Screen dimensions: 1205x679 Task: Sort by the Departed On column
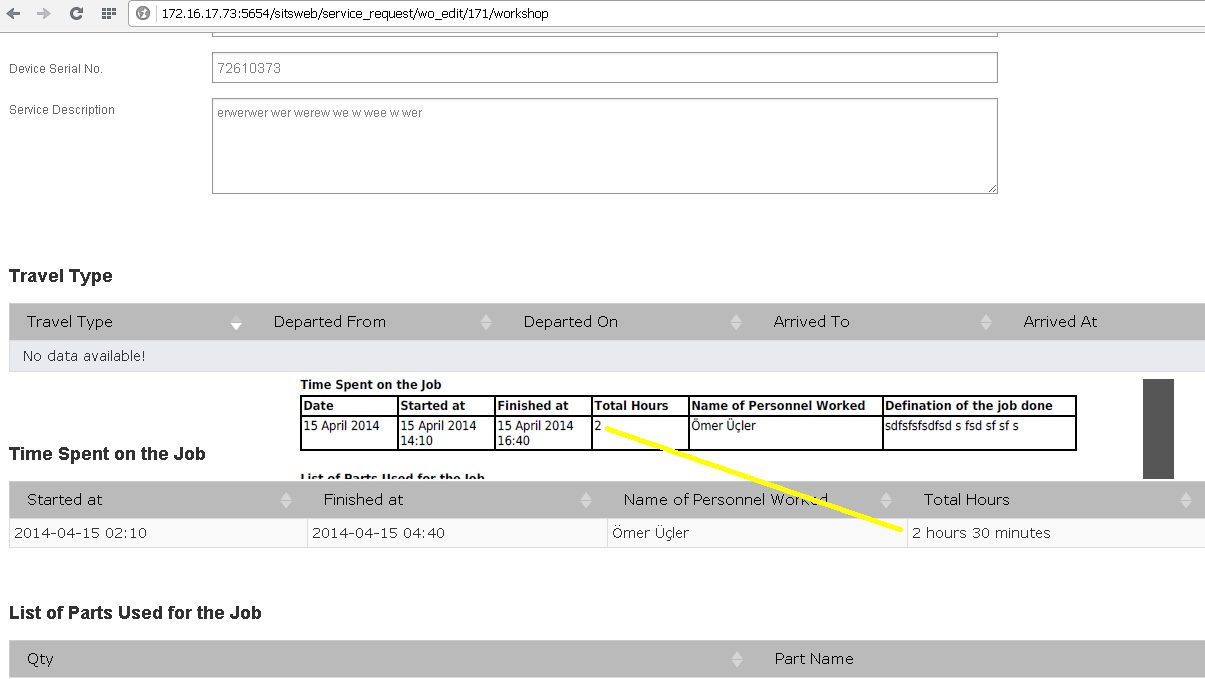631,322
